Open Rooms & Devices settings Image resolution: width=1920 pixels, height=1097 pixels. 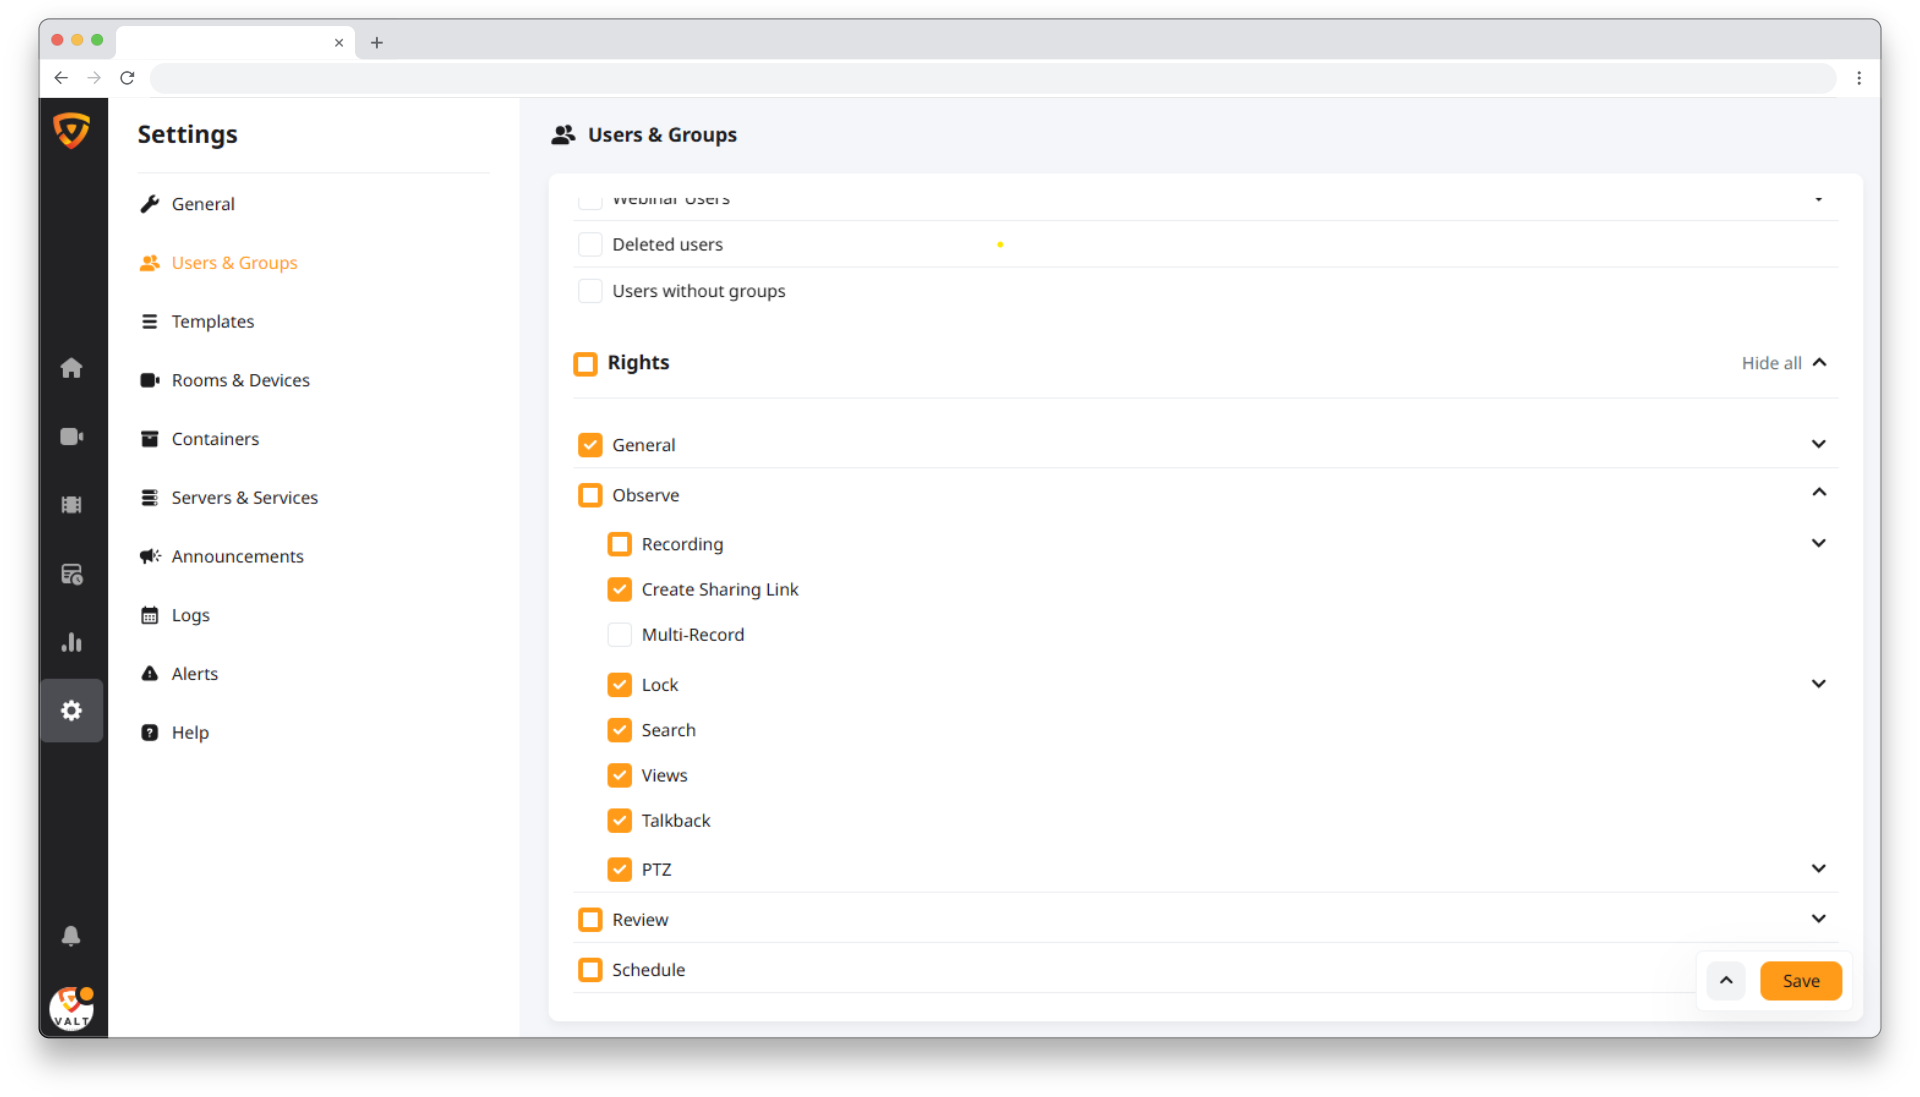pyautogui.click(x=240, y=380)
